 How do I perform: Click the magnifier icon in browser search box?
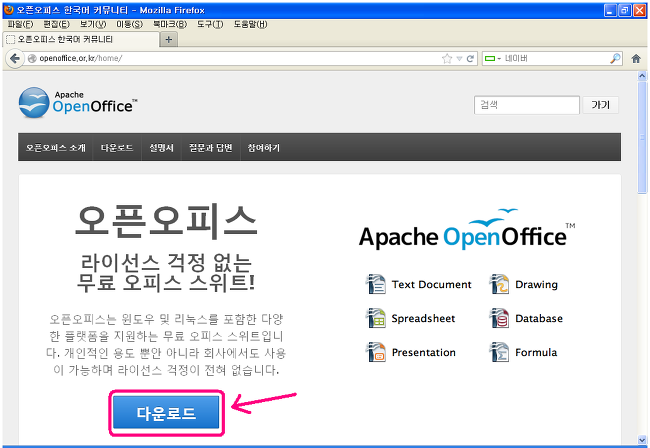615,58
